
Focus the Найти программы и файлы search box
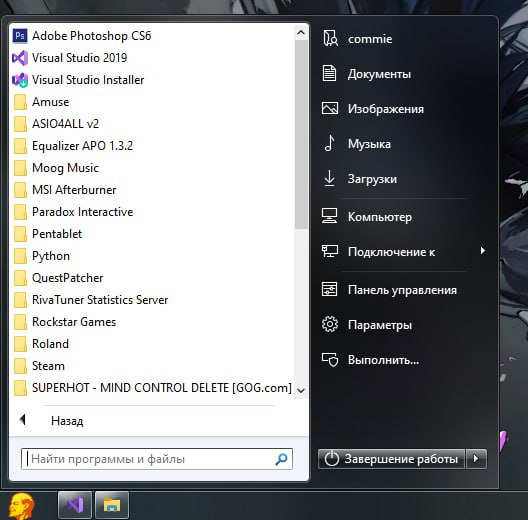pyautogui.click(x=157, y=459)
